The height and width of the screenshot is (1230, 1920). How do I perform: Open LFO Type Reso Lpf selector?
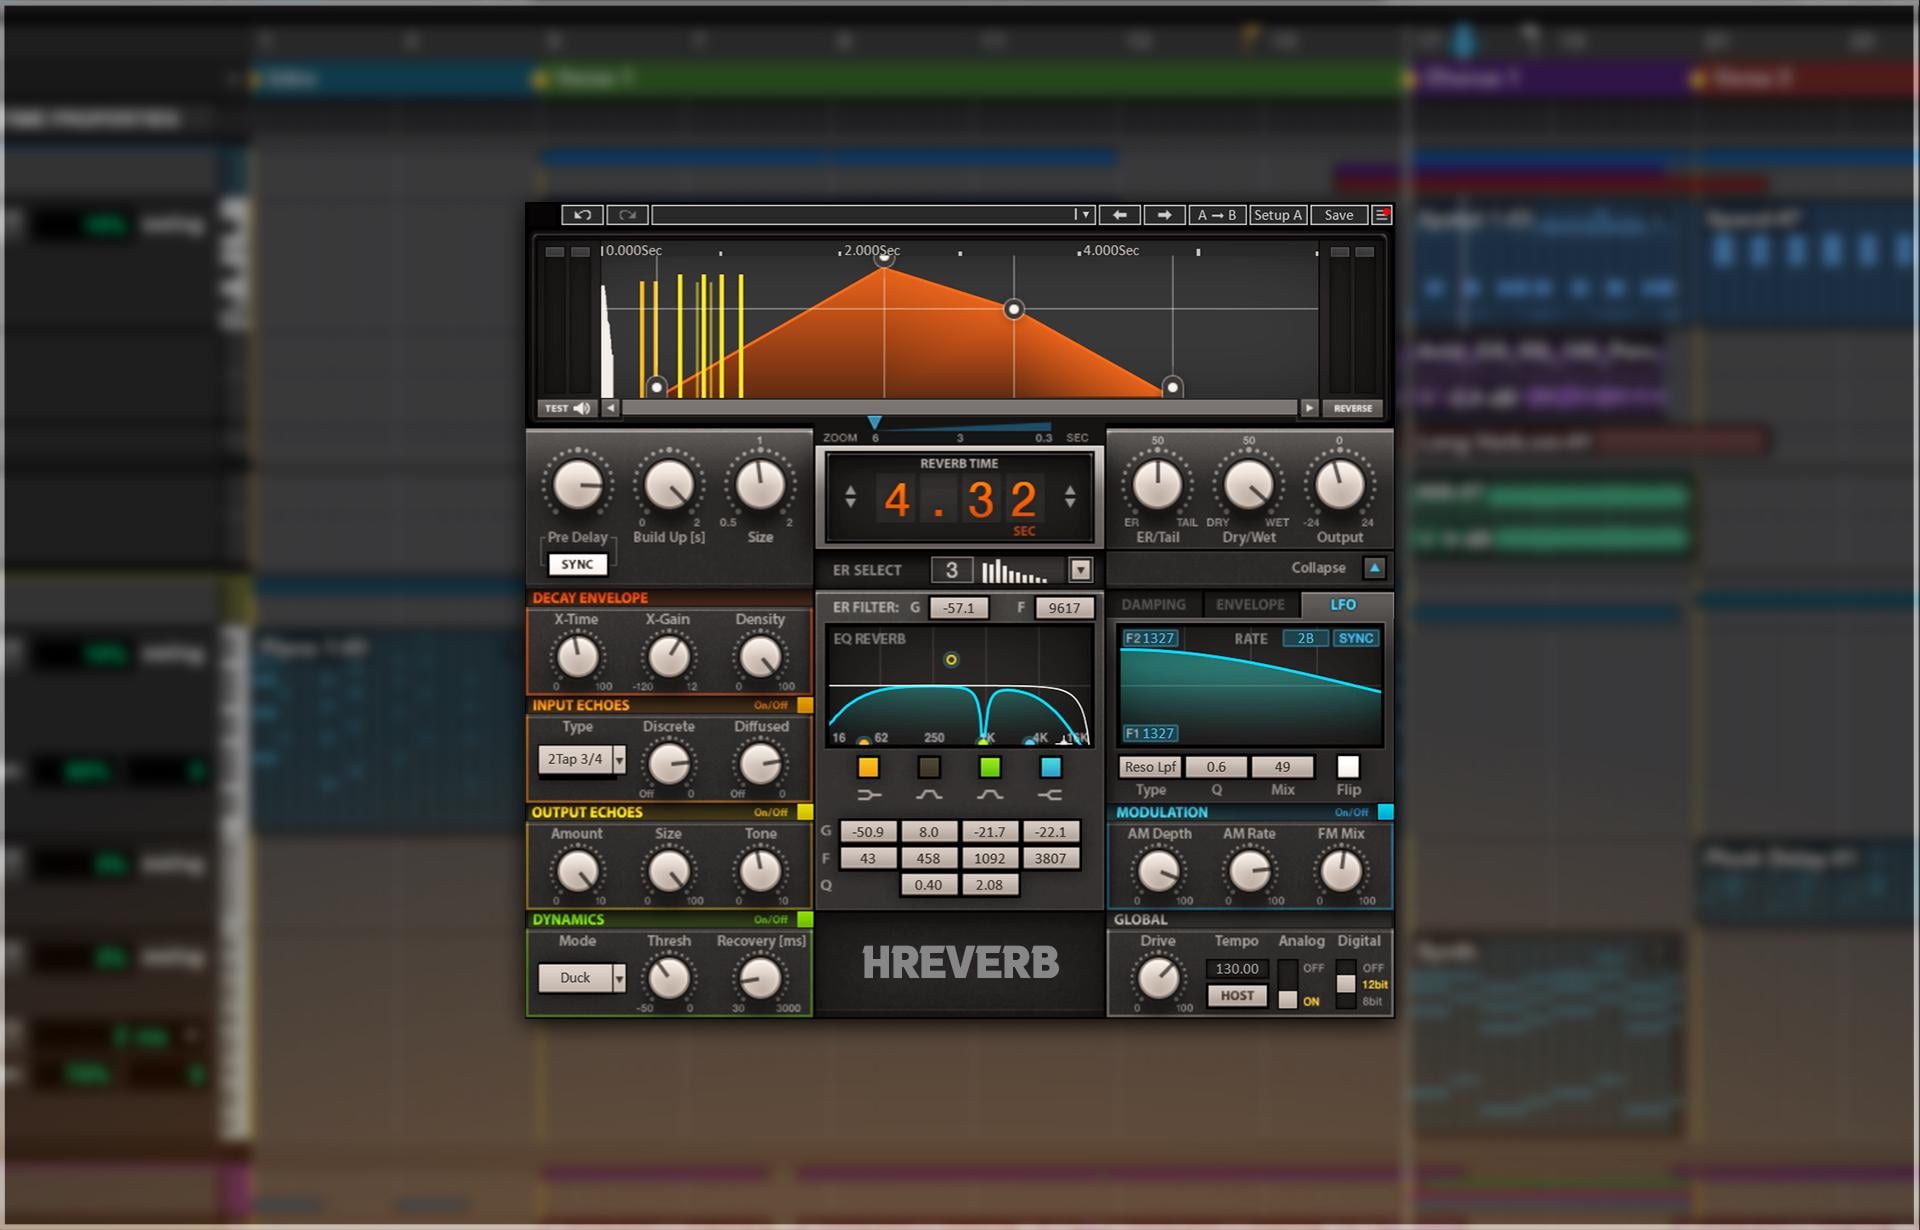coord(1150,767)
